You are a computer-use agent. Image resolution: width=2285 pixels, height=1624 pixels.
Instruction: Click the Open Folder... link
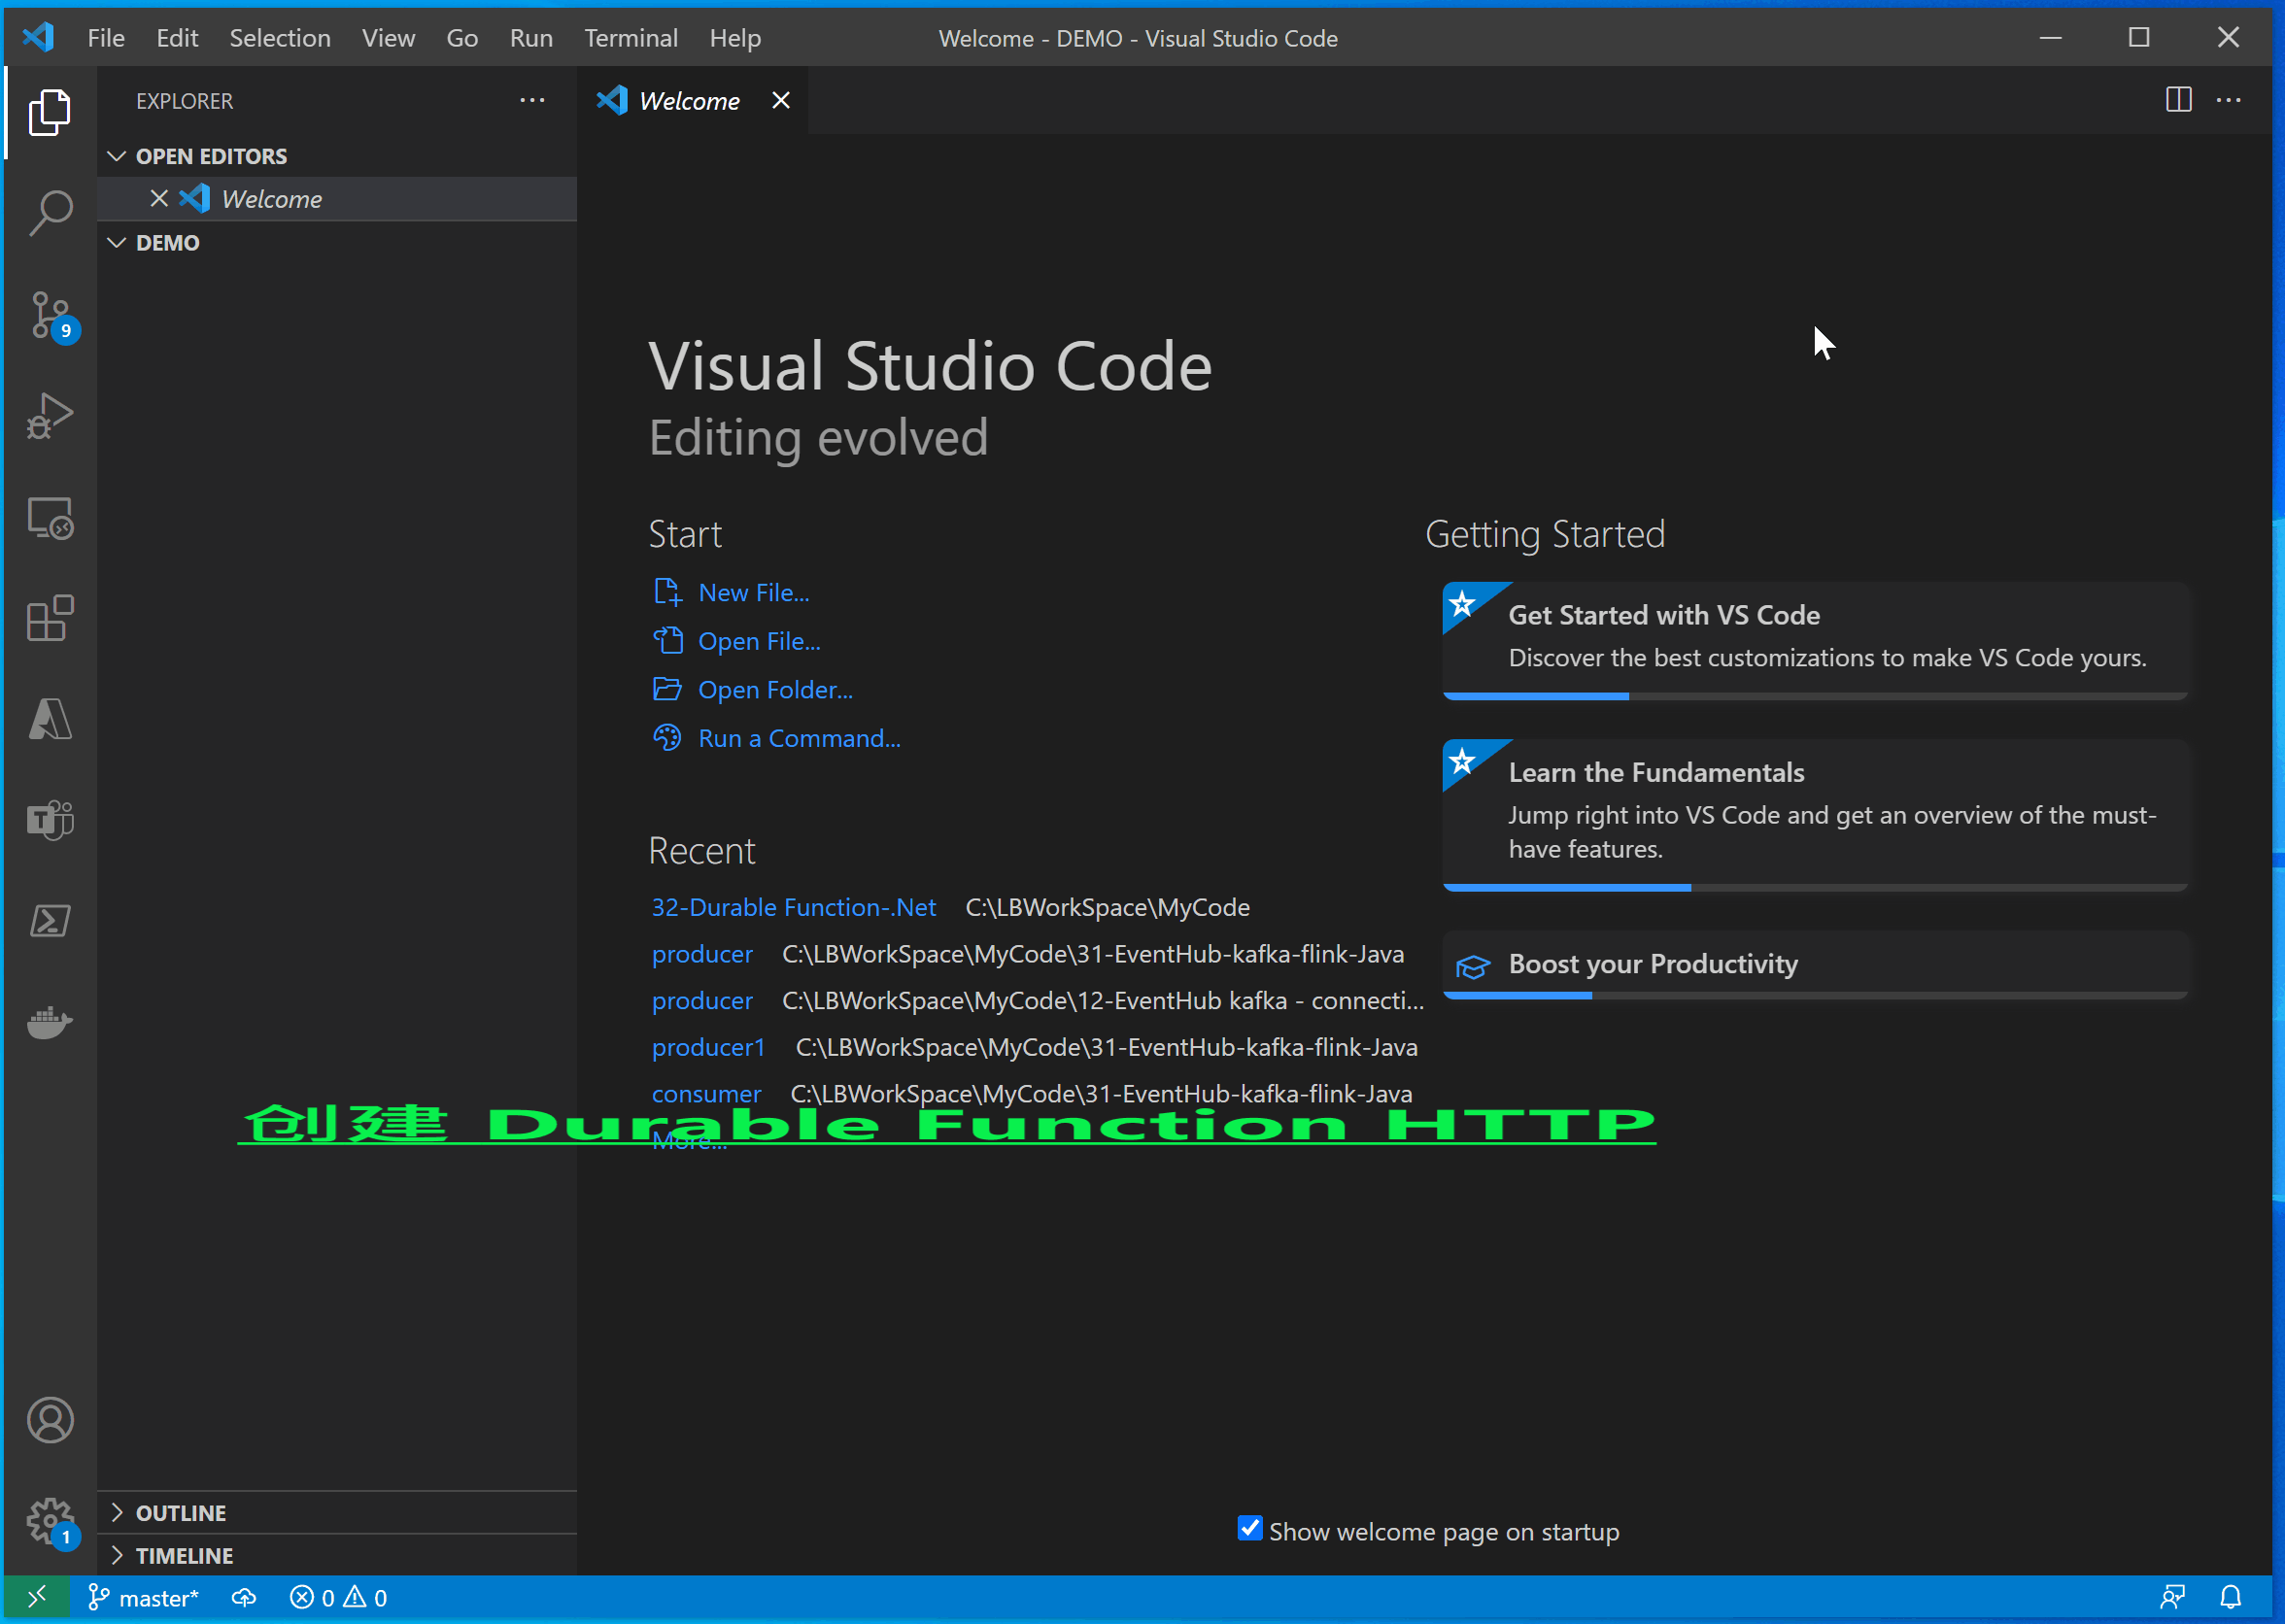tap(774, 690)
